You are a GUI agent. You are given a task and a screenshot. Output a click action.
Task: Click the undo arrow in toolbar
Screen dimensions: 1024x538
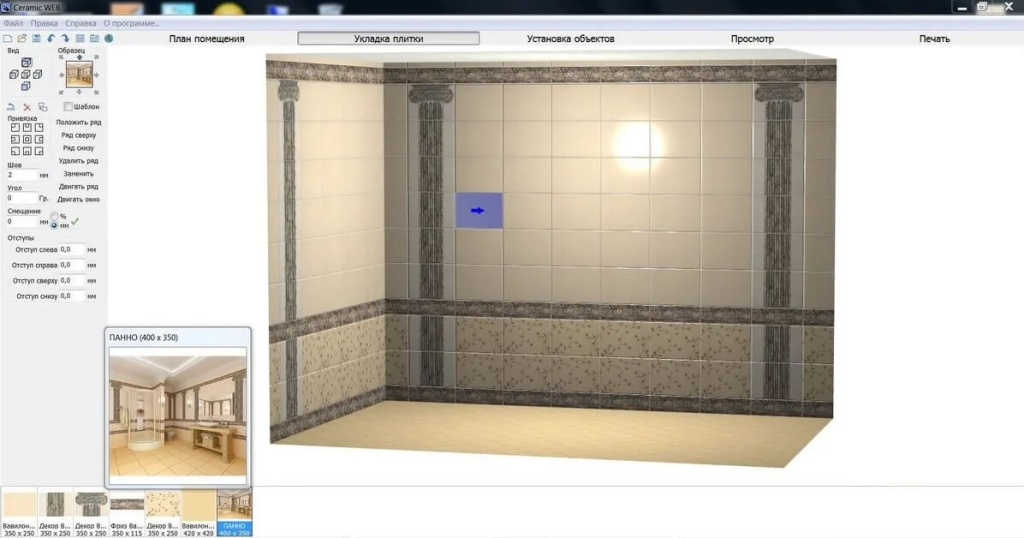pos(51,38)
